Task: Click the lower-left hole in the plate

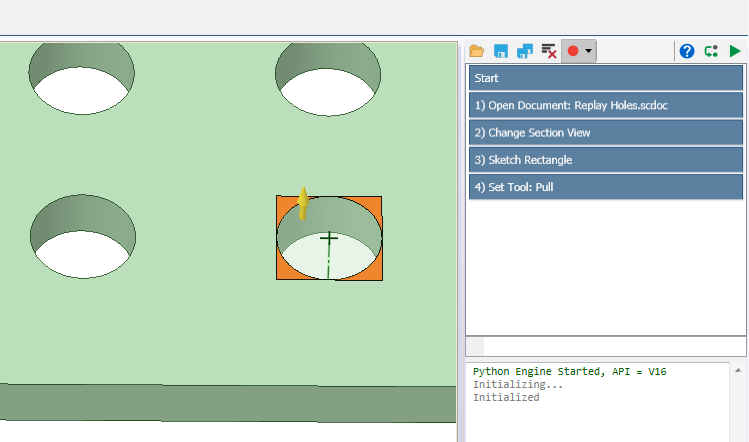Action: tap(83, 237)
